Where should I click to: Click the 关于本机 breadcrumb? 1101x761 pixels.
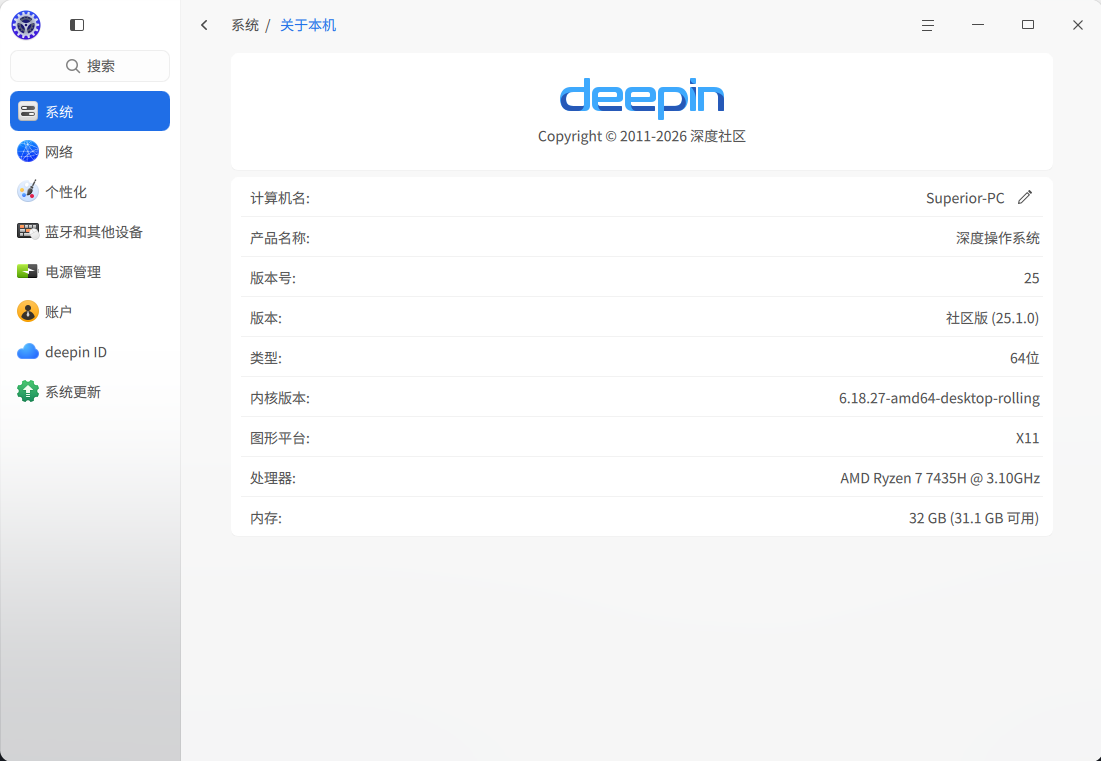308,25
